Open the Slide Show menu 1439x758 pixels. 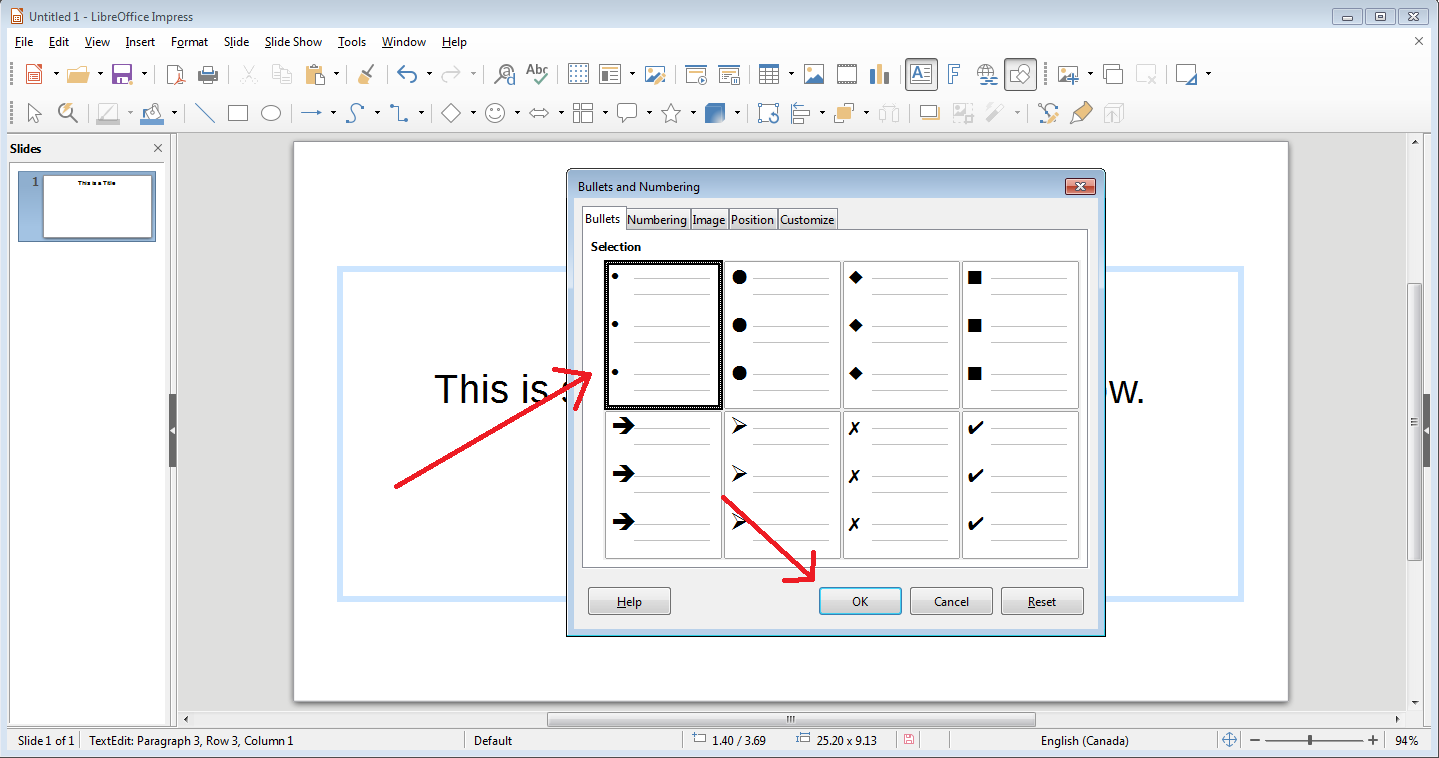point(293,42)
